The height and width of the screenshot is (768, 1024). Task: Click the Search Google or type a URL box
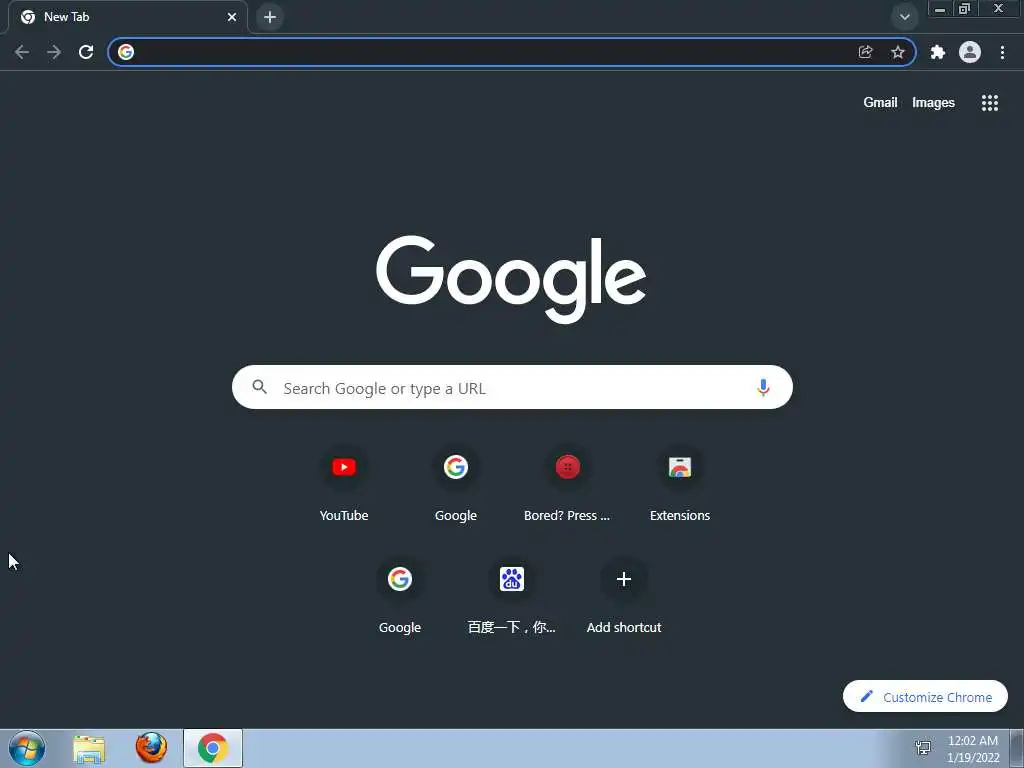click(x=513, y=387)
